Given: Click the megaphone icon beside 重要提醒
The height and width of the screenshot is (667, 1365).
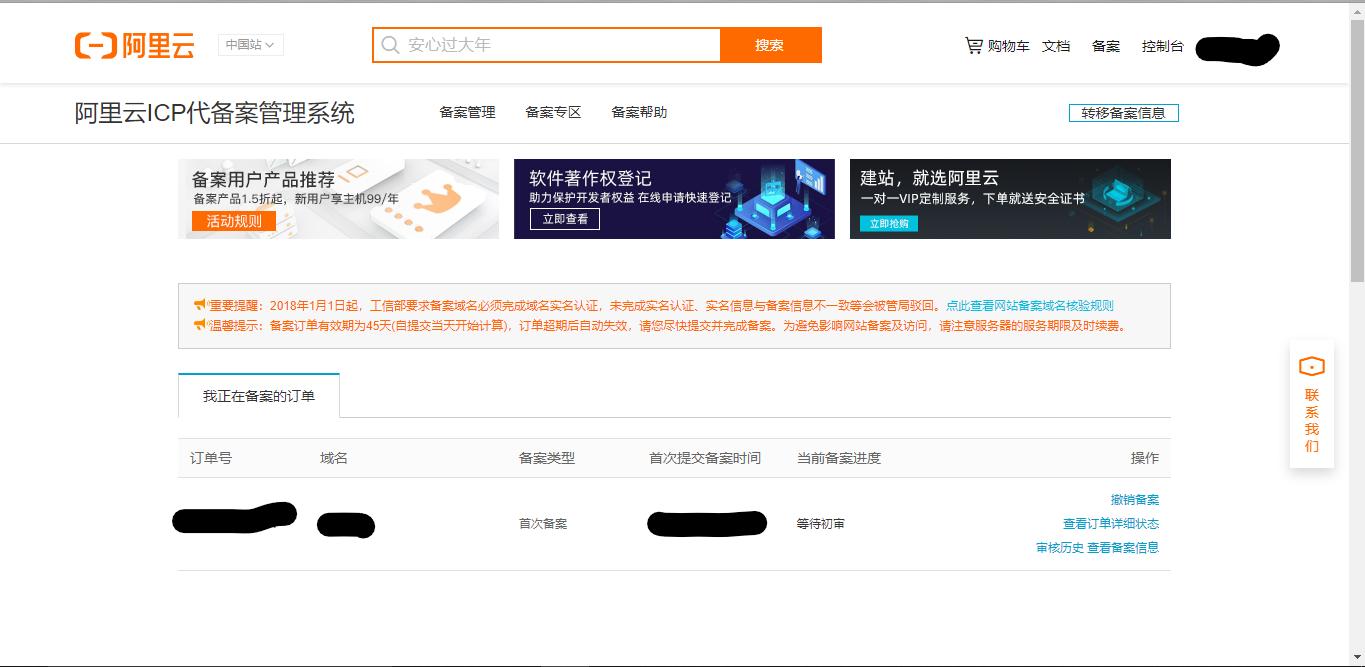Looking at the screenshot, I should [x=200, y=304].
